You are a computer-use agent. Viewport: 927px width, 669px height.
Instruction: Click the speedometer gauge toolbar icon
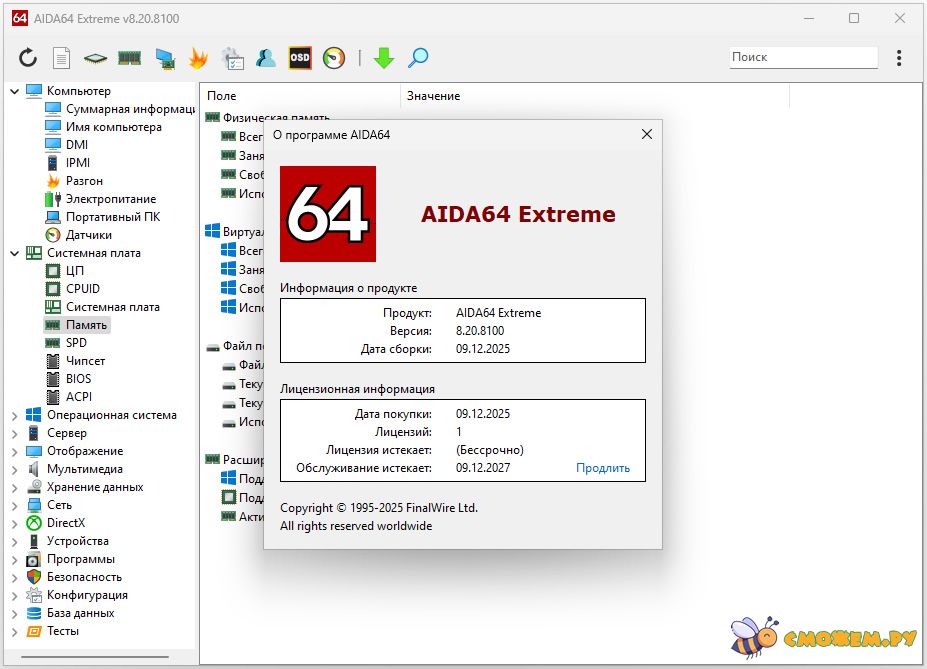(x=334, y=58)
